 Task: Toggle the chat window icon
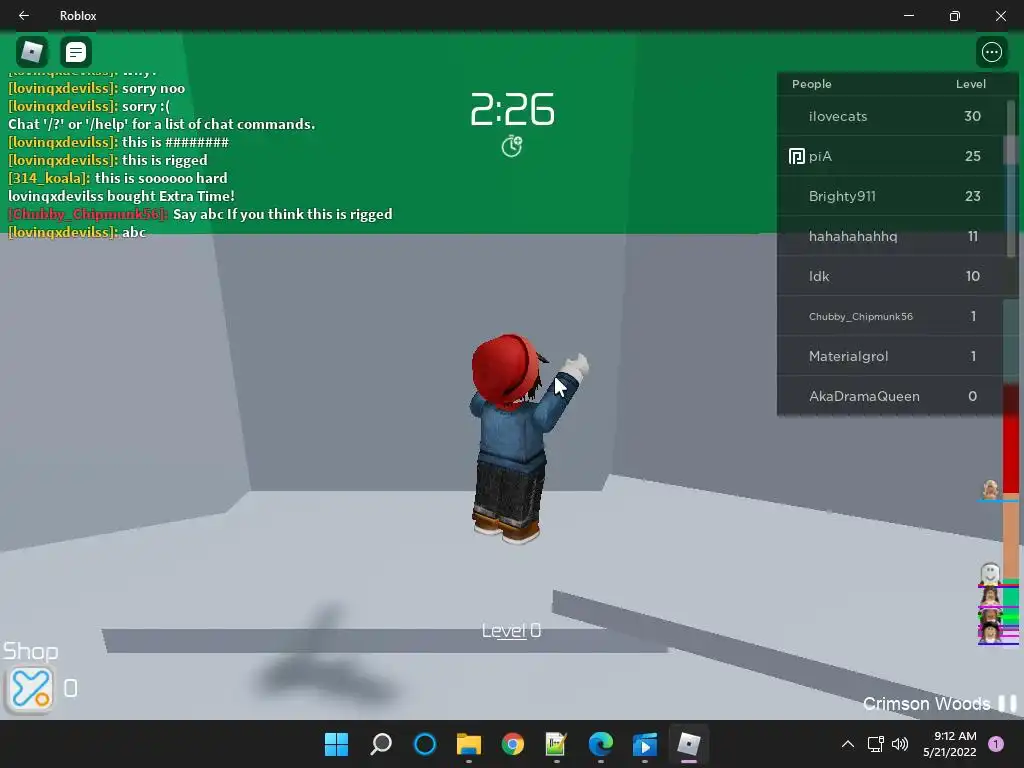(76, 52)
